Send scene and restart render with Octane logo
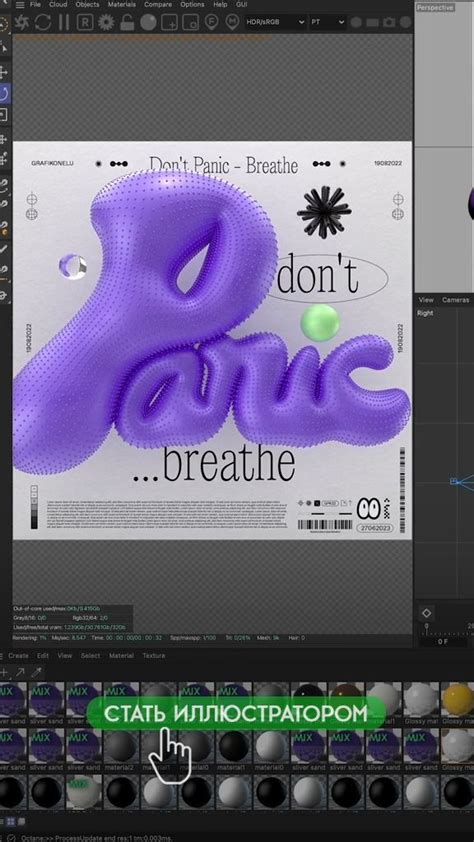474x842 pixels. [23, 23]
